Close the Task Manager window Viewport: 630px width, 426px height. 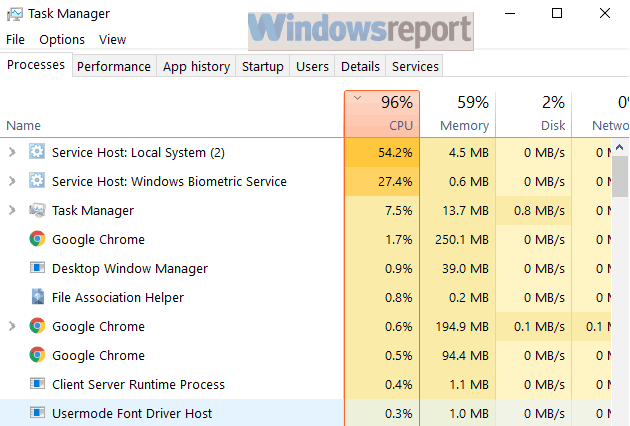coord(605,13)
